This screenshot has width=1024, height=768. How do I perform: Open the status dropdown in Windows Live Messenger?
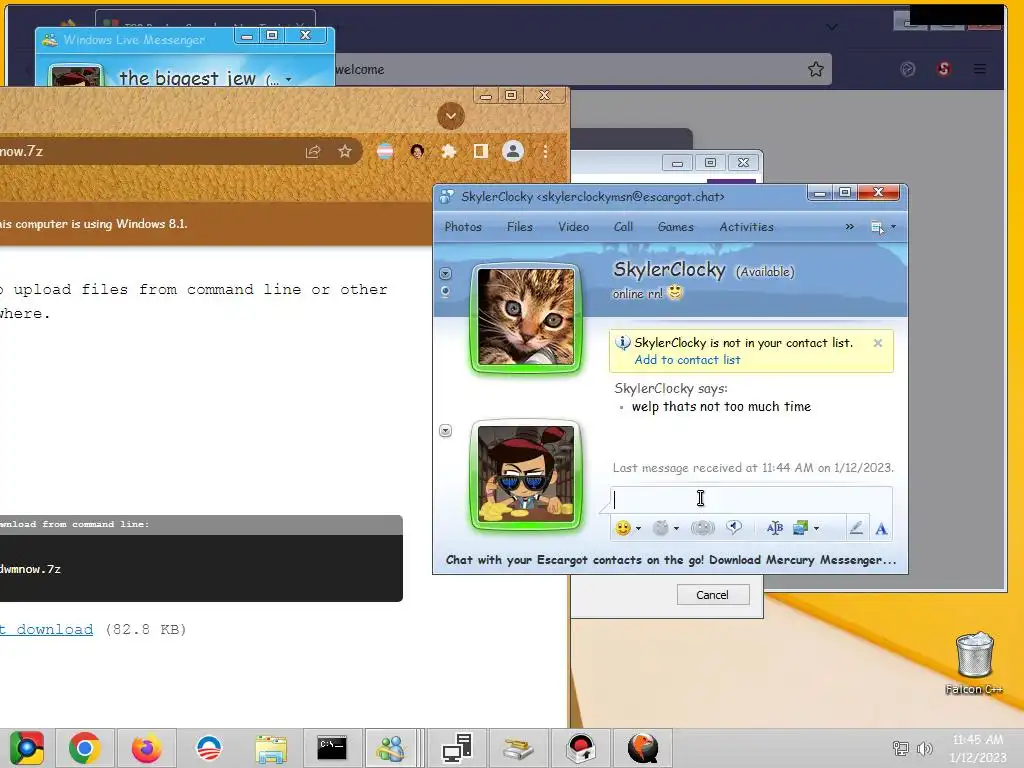tap(288, 80)
